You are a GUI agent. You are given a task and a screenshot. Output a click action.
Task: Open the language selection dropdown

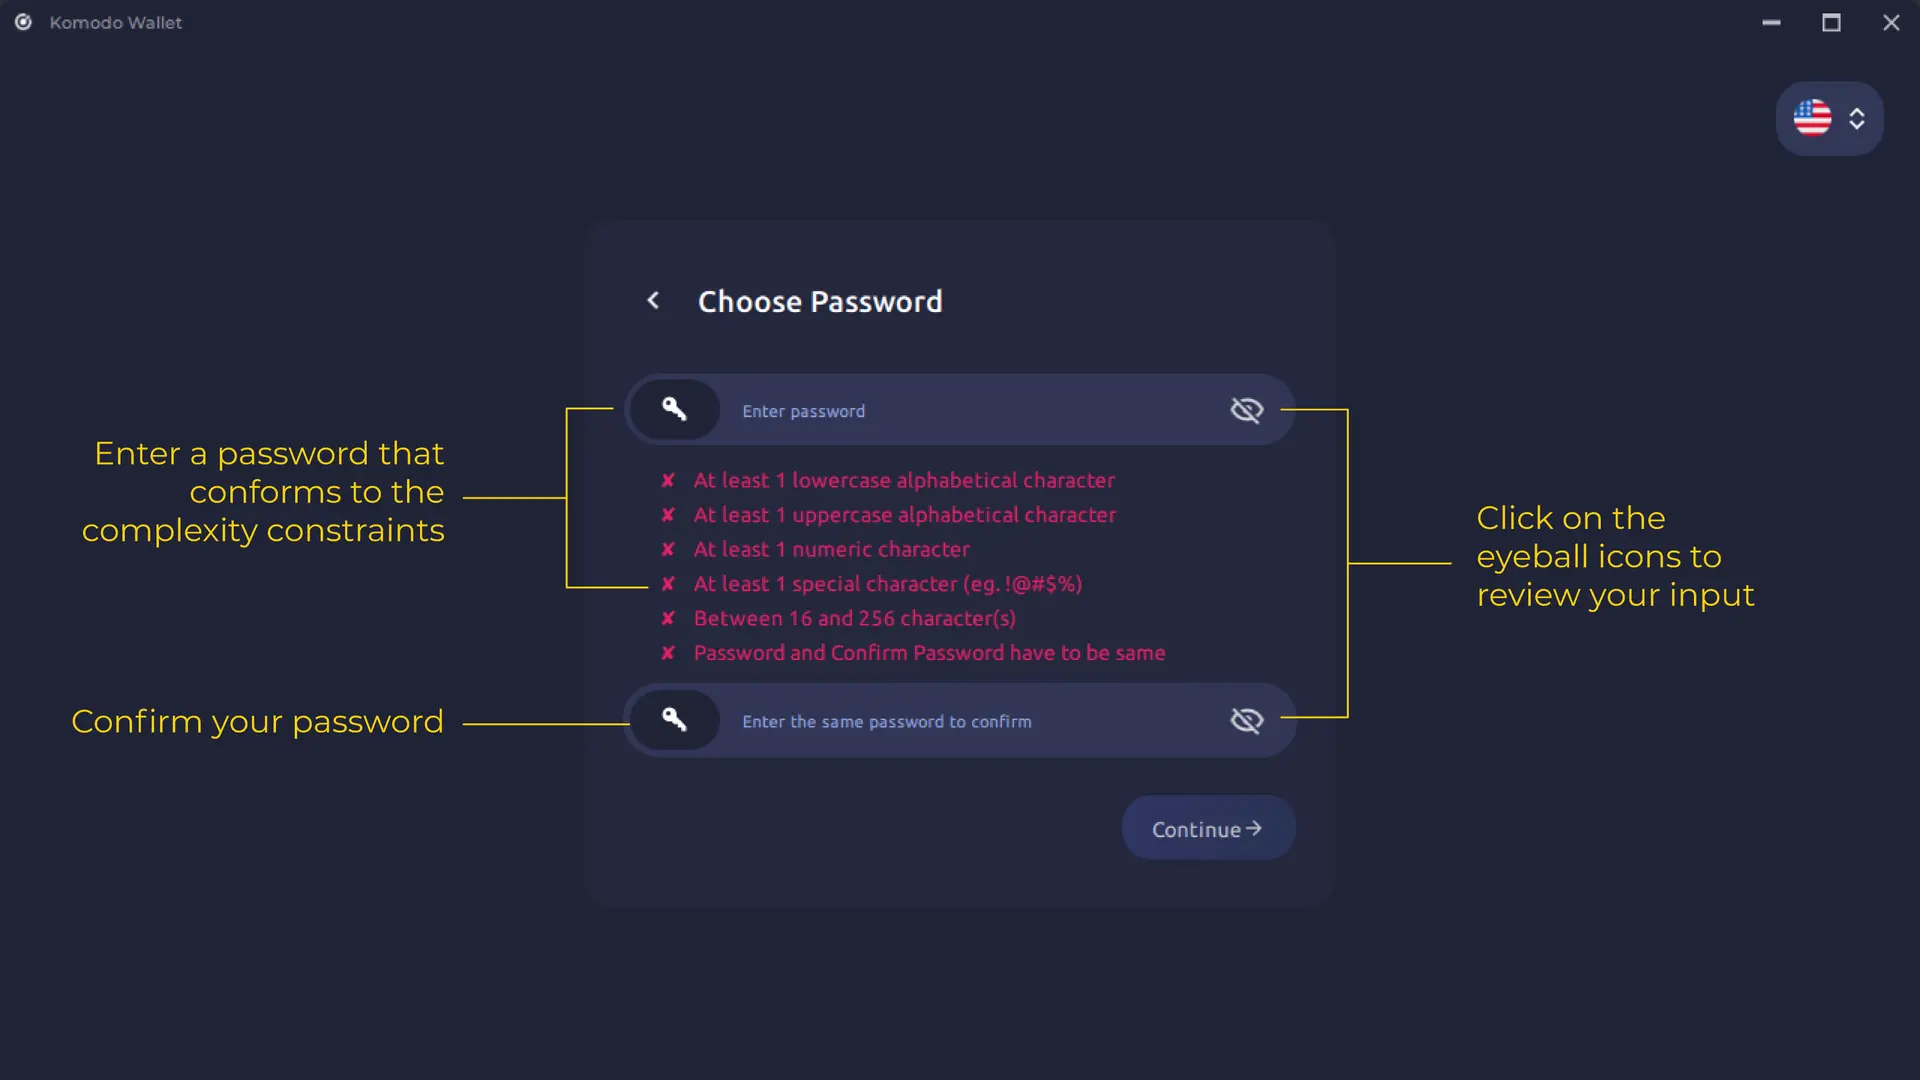1829,118
